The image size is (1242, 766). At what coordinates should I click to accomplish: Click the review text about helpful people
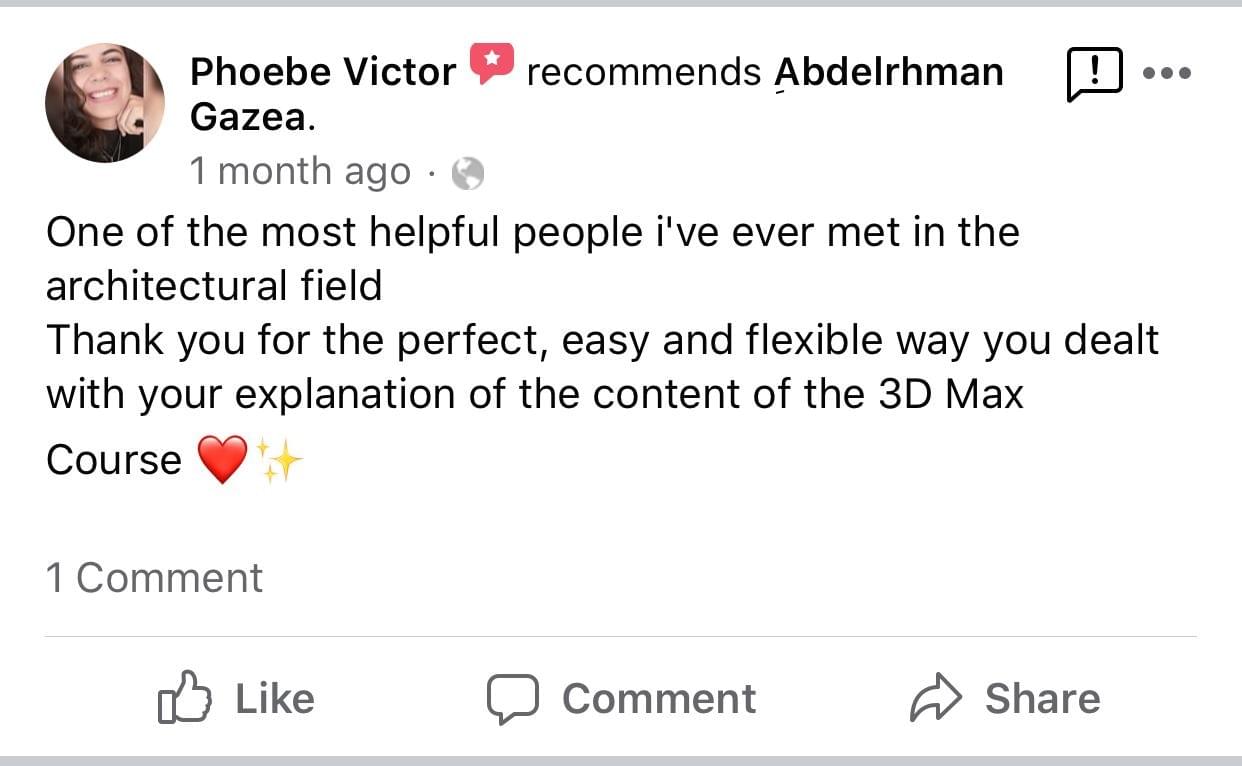[x=532, y=232]
